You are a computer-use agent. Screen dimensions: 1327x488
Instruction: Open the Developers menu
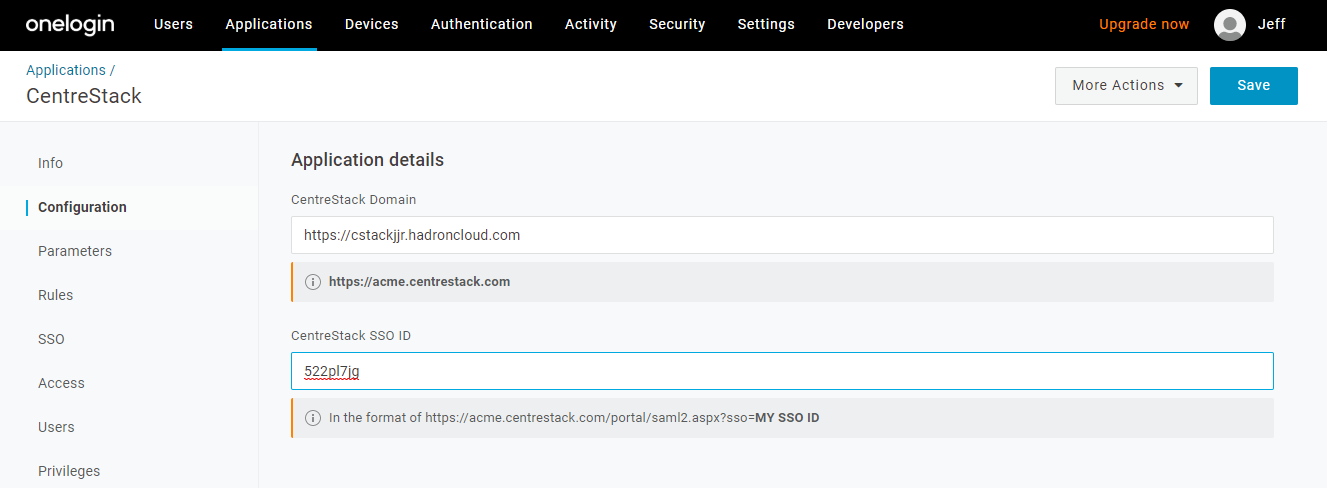[865, 24]
